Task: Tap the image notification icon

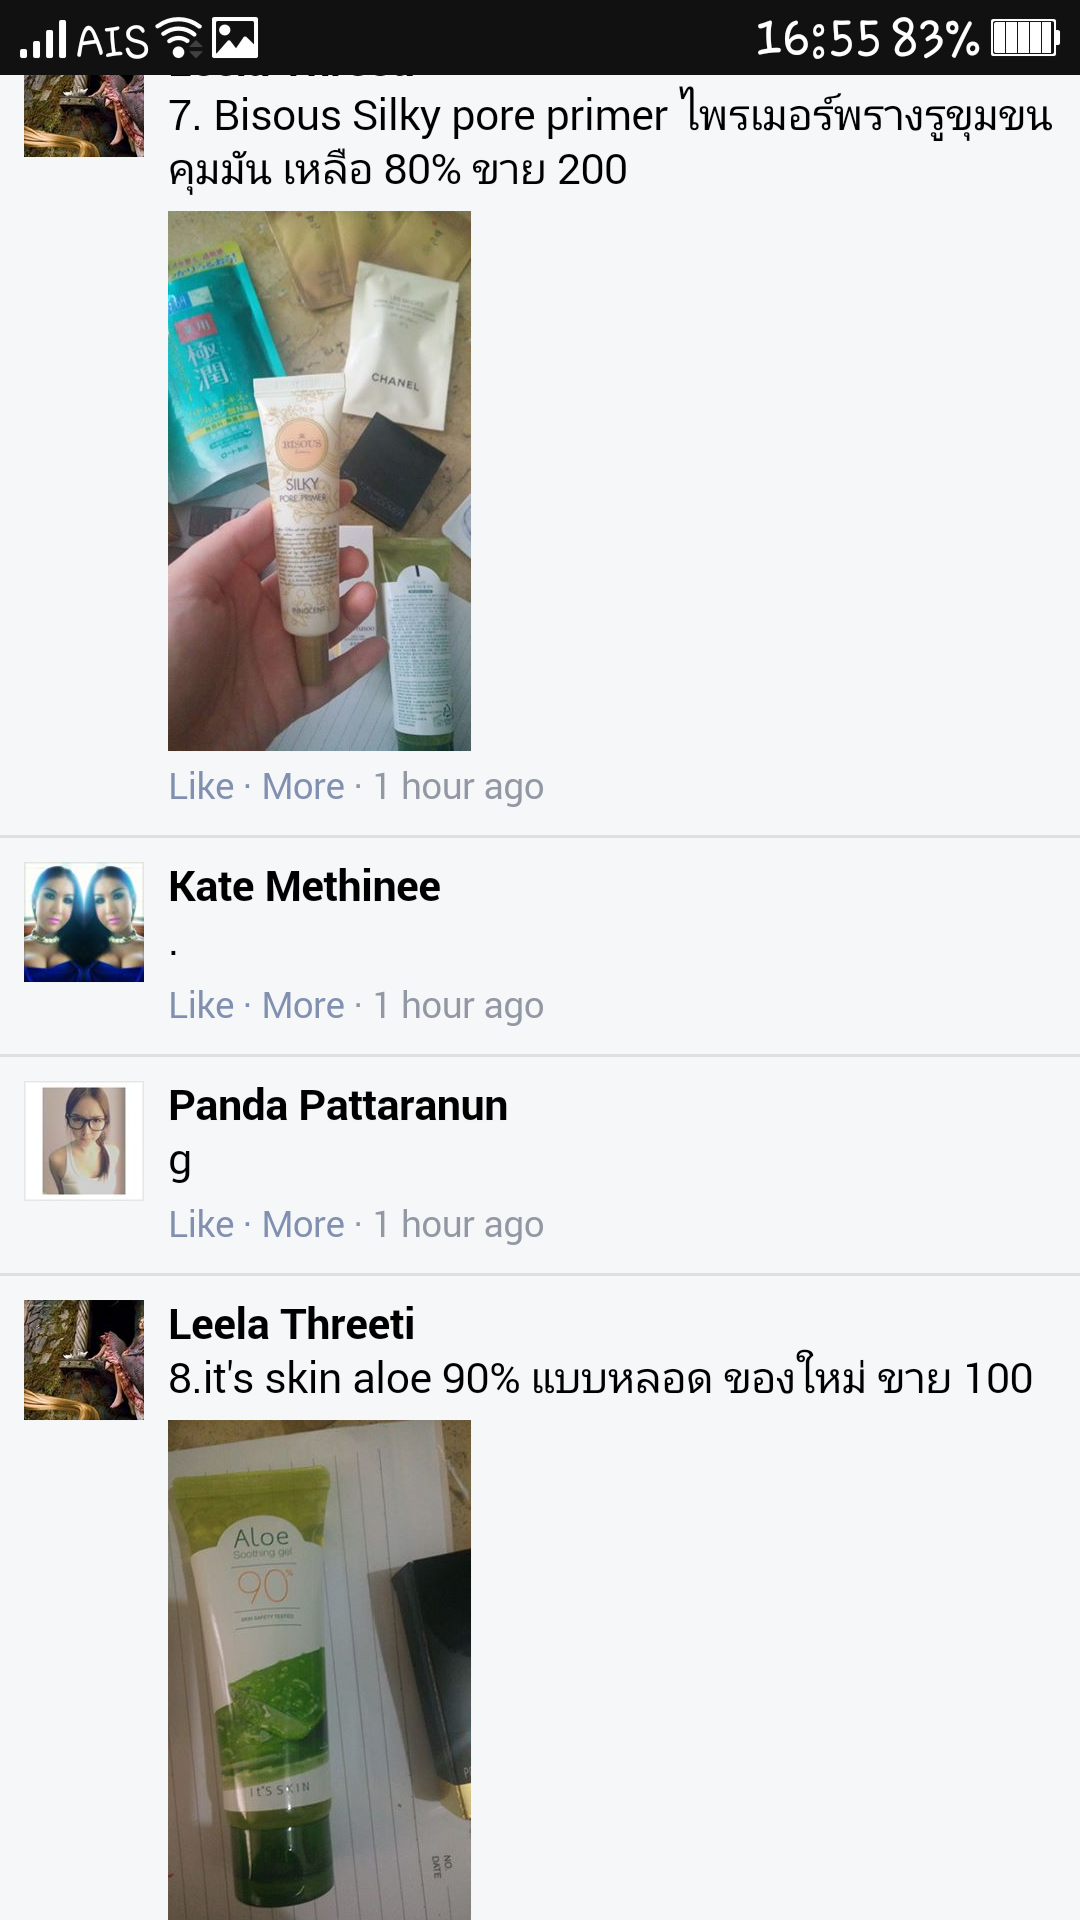Action: [x=236, y=39]
